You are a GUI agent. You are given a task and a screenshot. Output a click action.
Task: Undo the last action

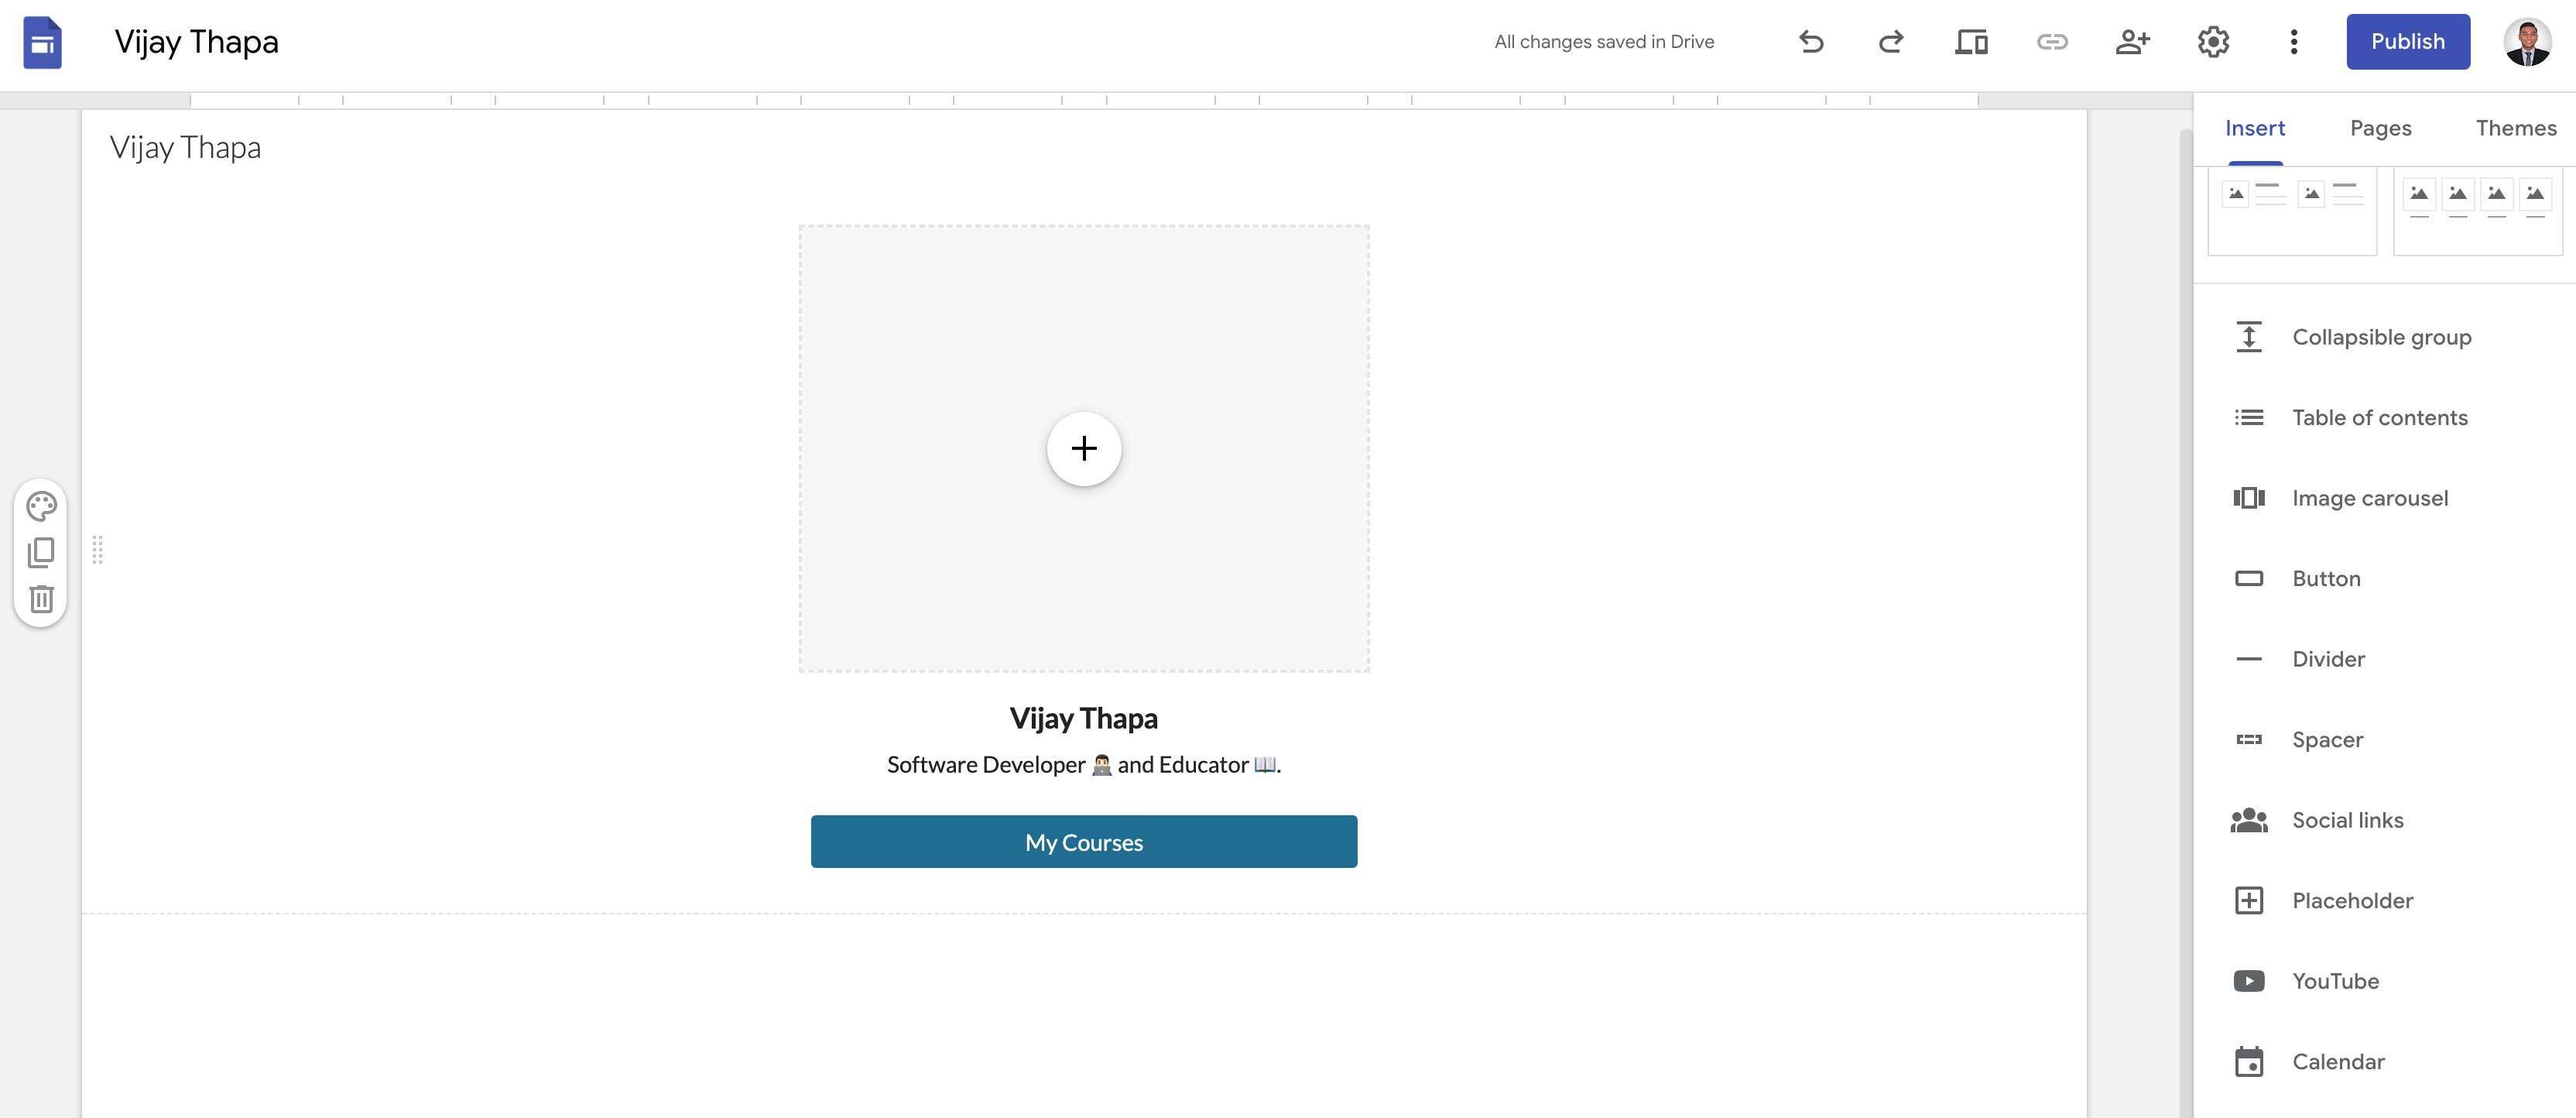click(1811, 42)
